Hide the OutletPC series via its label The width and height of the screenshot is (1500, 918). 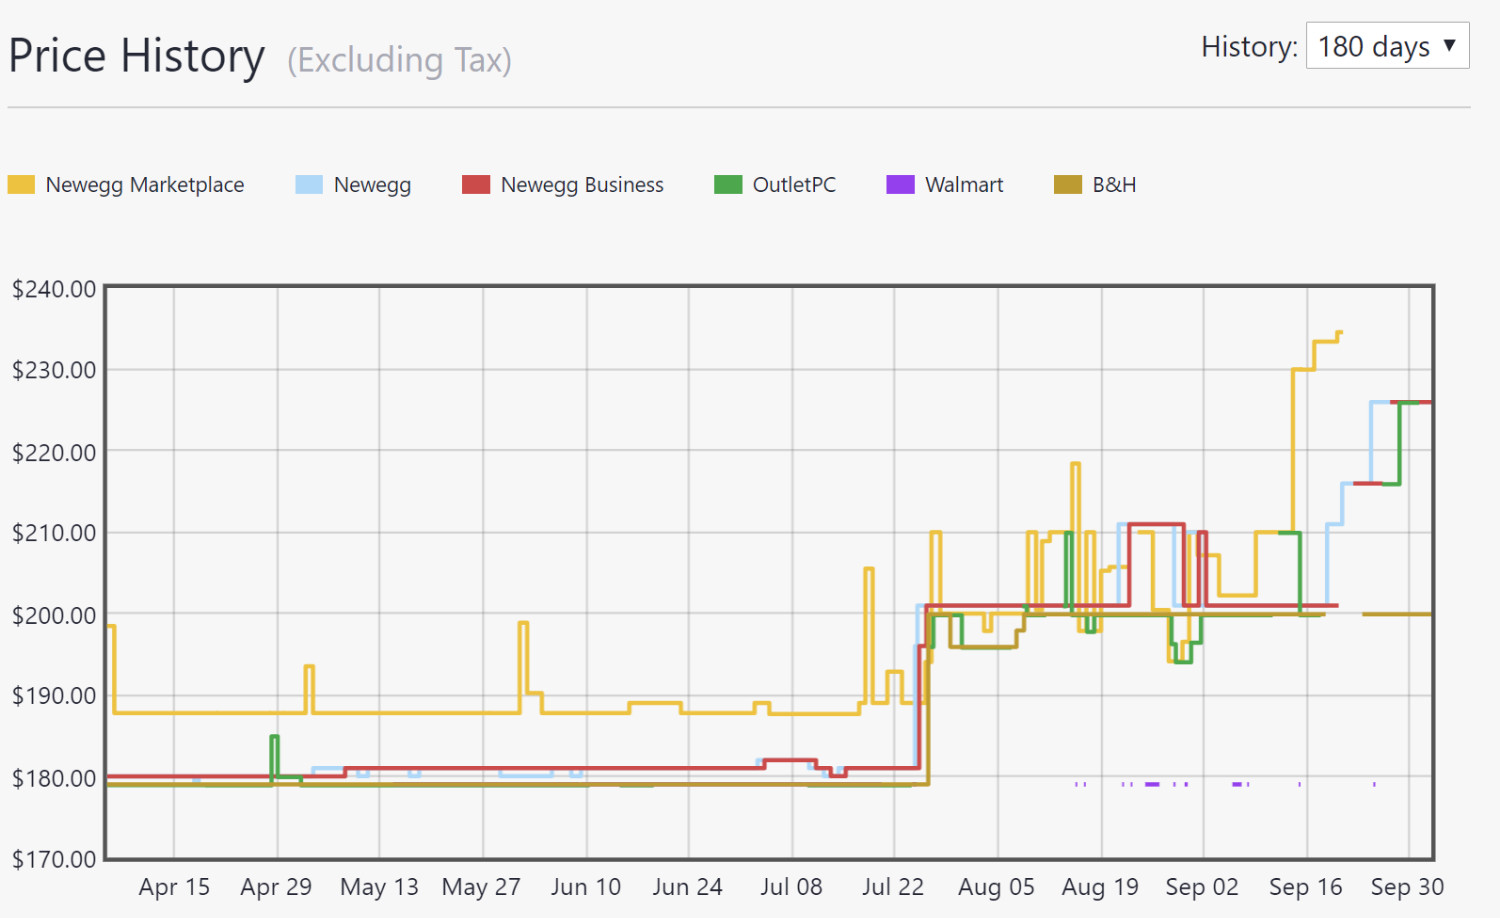794,185
